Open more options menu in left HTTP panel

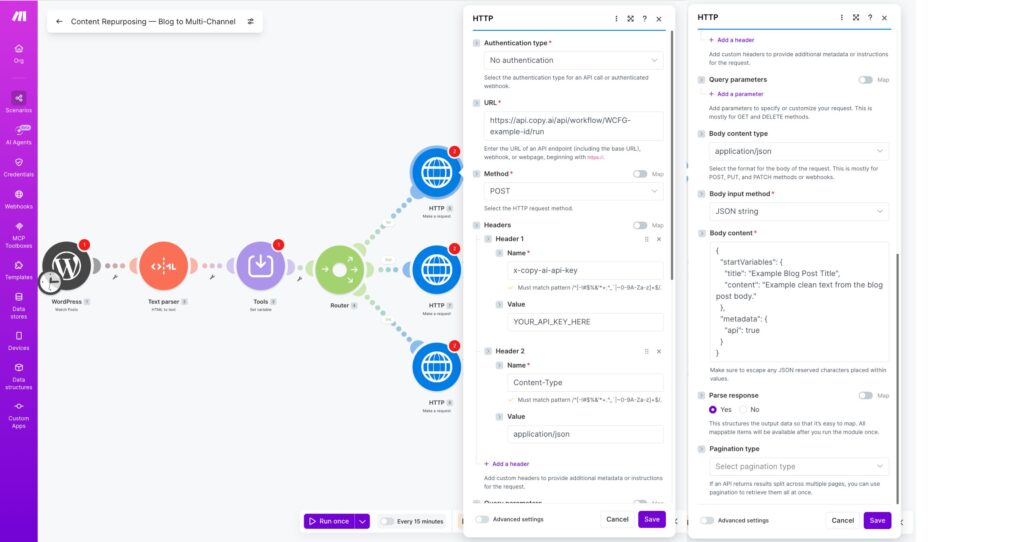[x=616, y=19]
